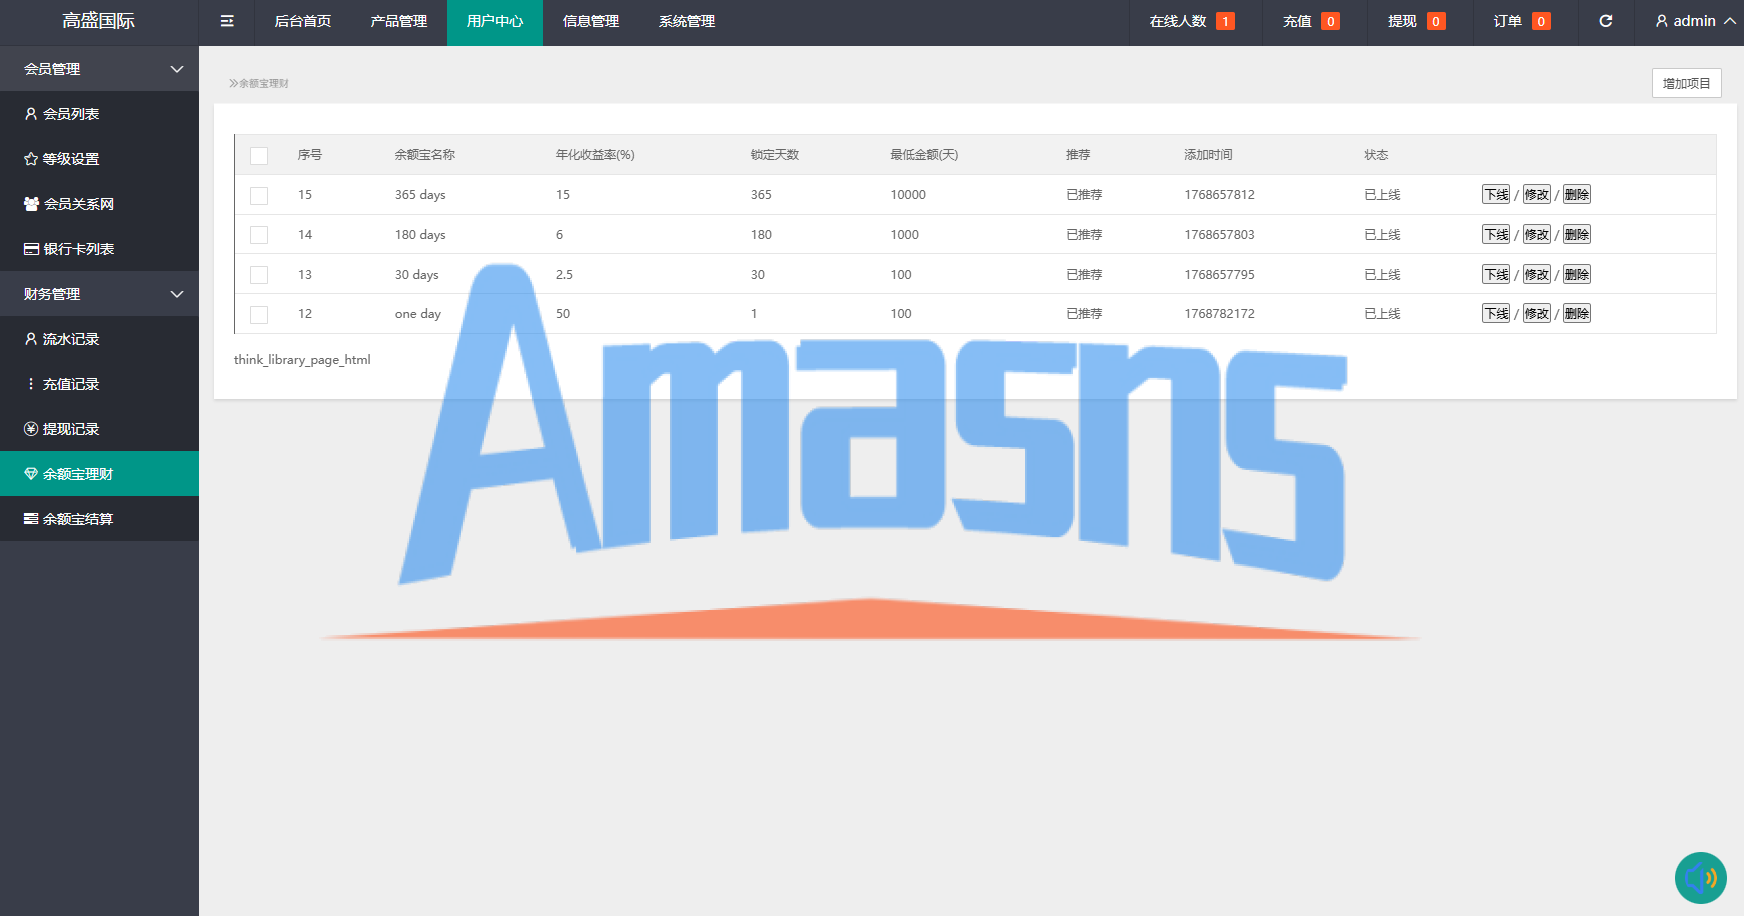Tick the select-all header checkbox

coord(259,156)
